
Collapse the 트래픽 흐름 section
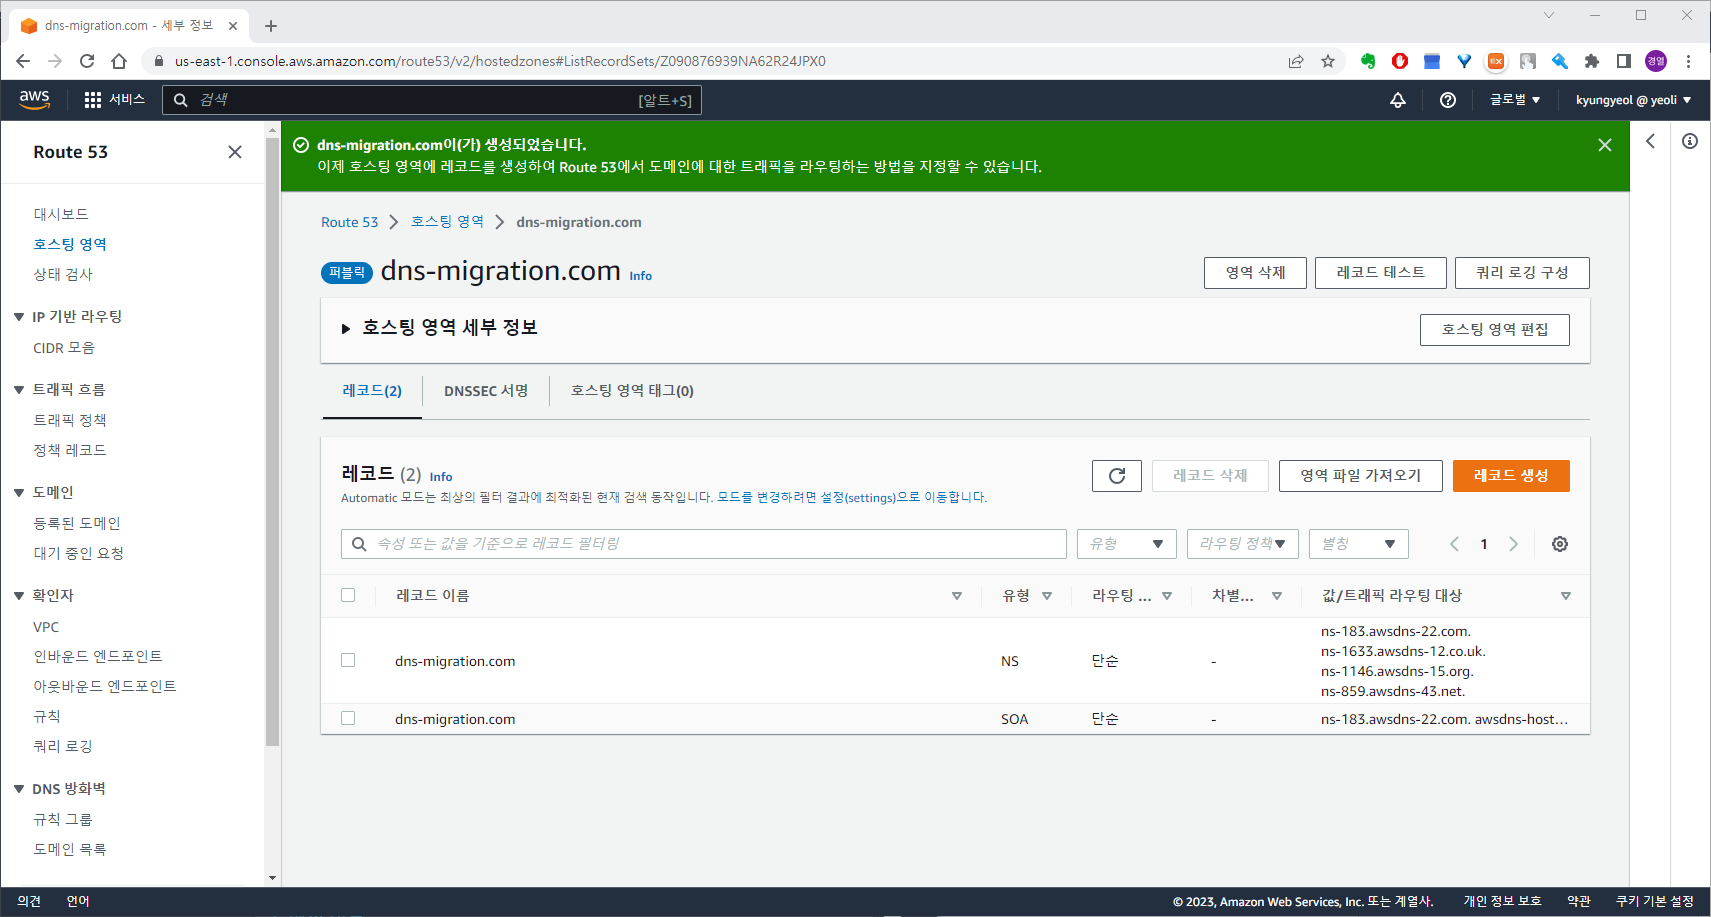coord(19,390)
